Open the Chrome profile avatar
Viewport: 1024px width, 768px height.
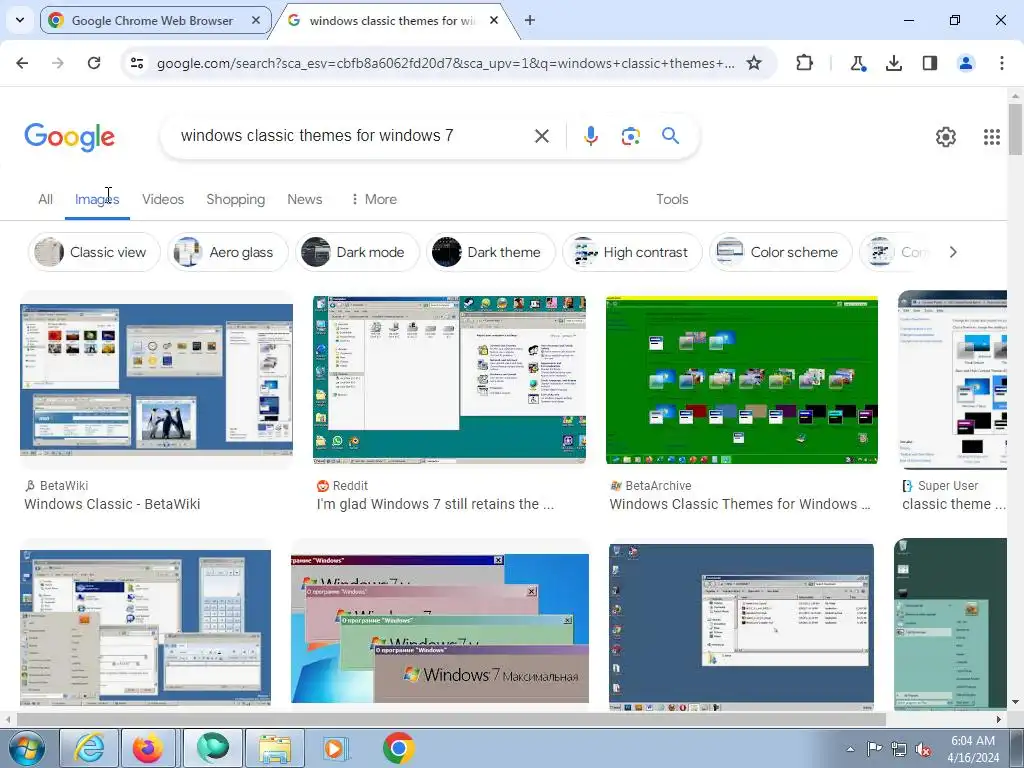[966, 63]
